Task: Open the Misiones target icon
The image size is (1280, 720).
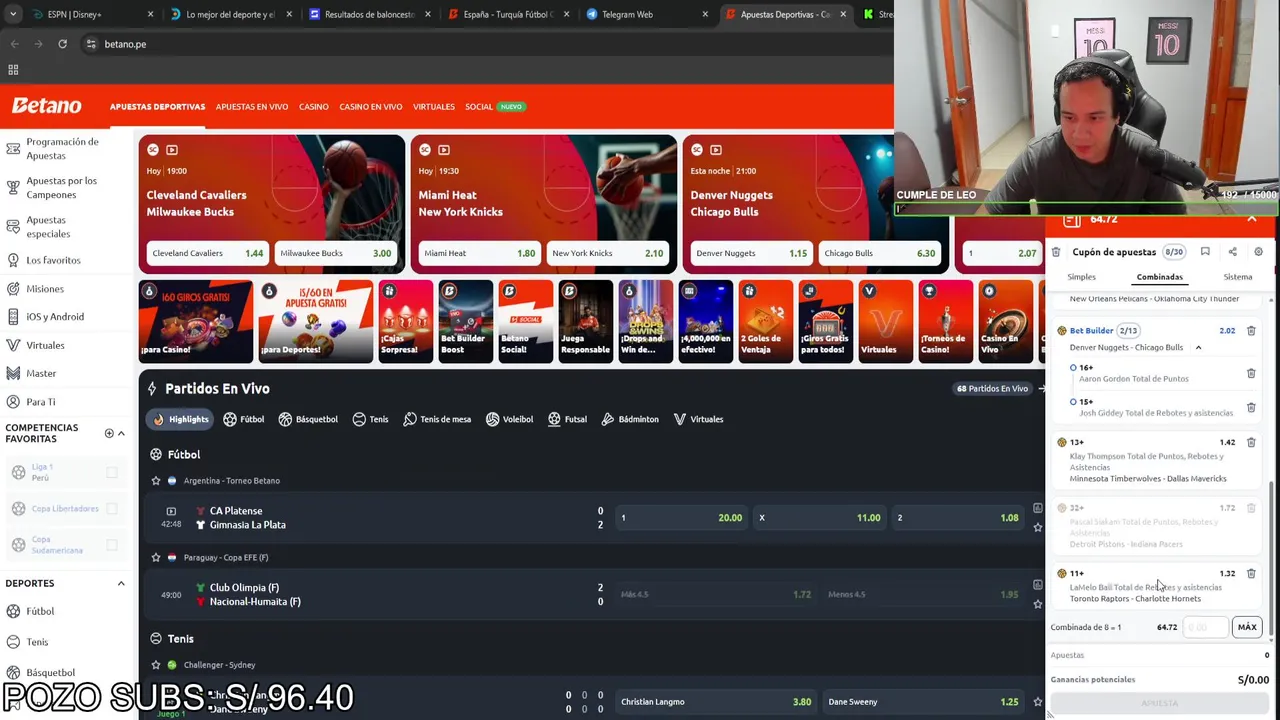Action: tap(13, 289)
